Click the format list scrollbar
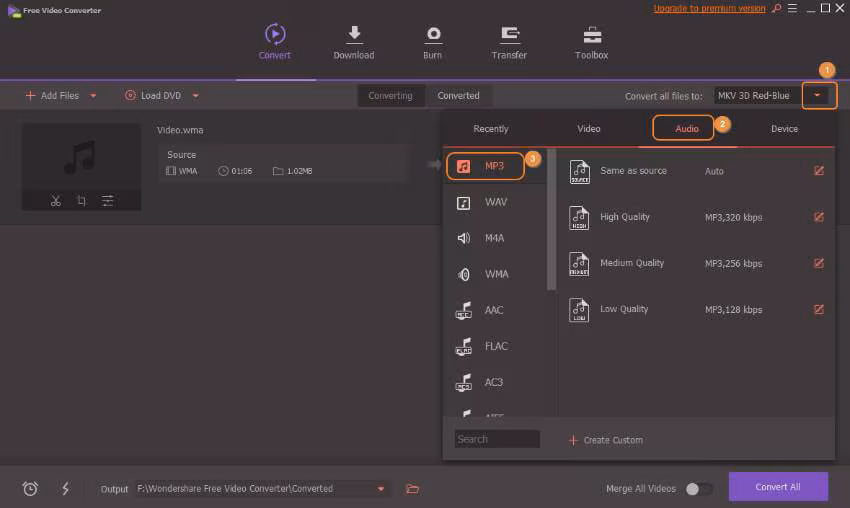The image size is (850, 508). 551,220
